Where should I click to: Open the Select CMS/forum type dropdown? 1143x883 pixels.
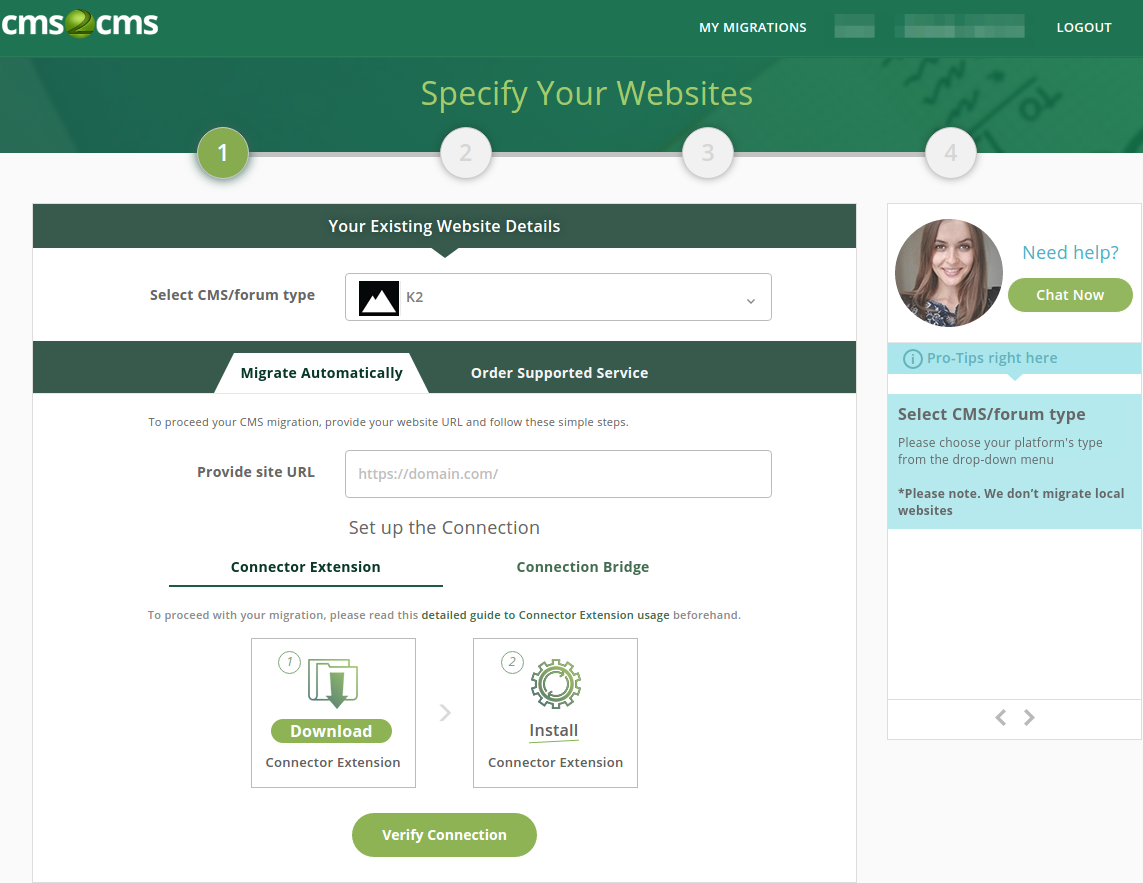(x=558, y=297)
